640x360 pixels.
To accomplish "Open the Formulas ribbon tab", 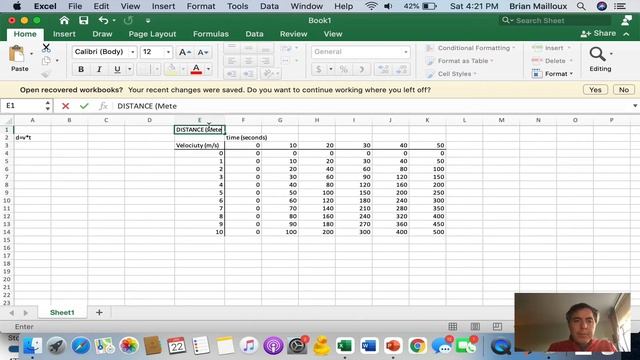I will click(x=211, y=34).
